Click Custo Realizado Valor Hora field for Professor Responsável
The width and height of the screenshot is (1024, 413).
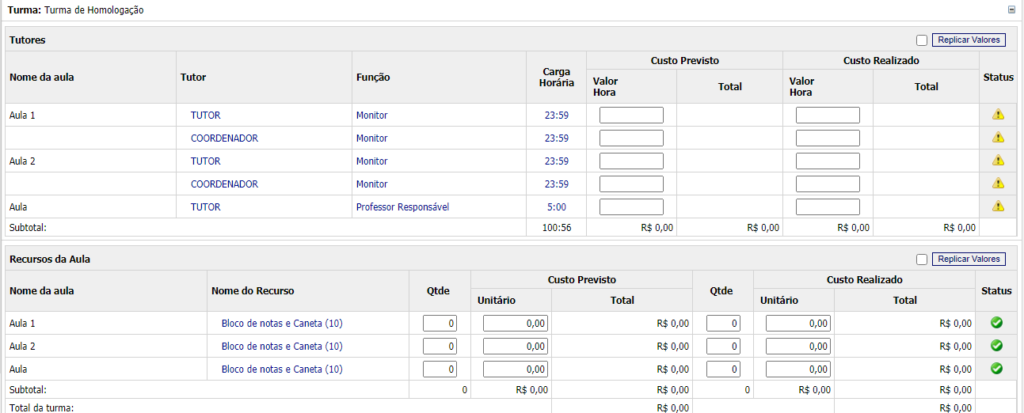pyautogui.click(x=827, y=207)
